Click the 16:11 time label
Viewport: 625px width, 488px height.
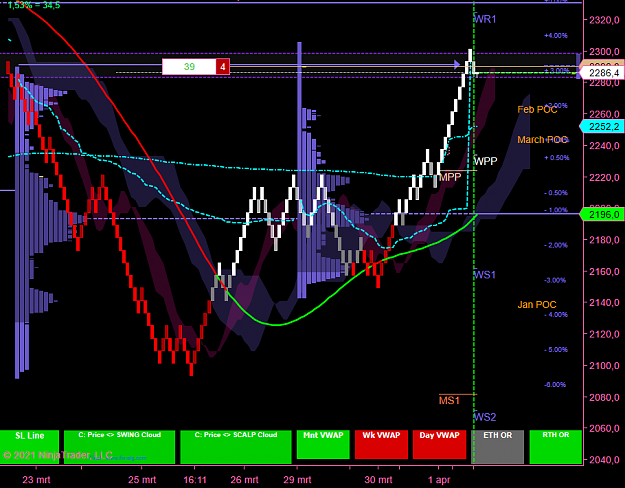[x=195, y=480]
